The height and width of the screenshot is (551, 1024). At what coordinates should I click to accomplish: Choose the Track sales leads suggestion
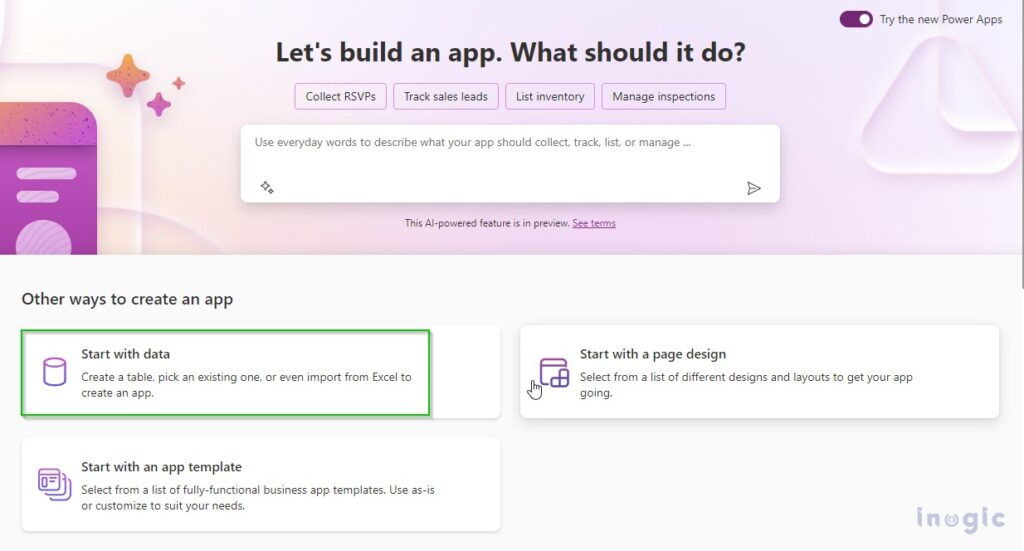(446, 97)
